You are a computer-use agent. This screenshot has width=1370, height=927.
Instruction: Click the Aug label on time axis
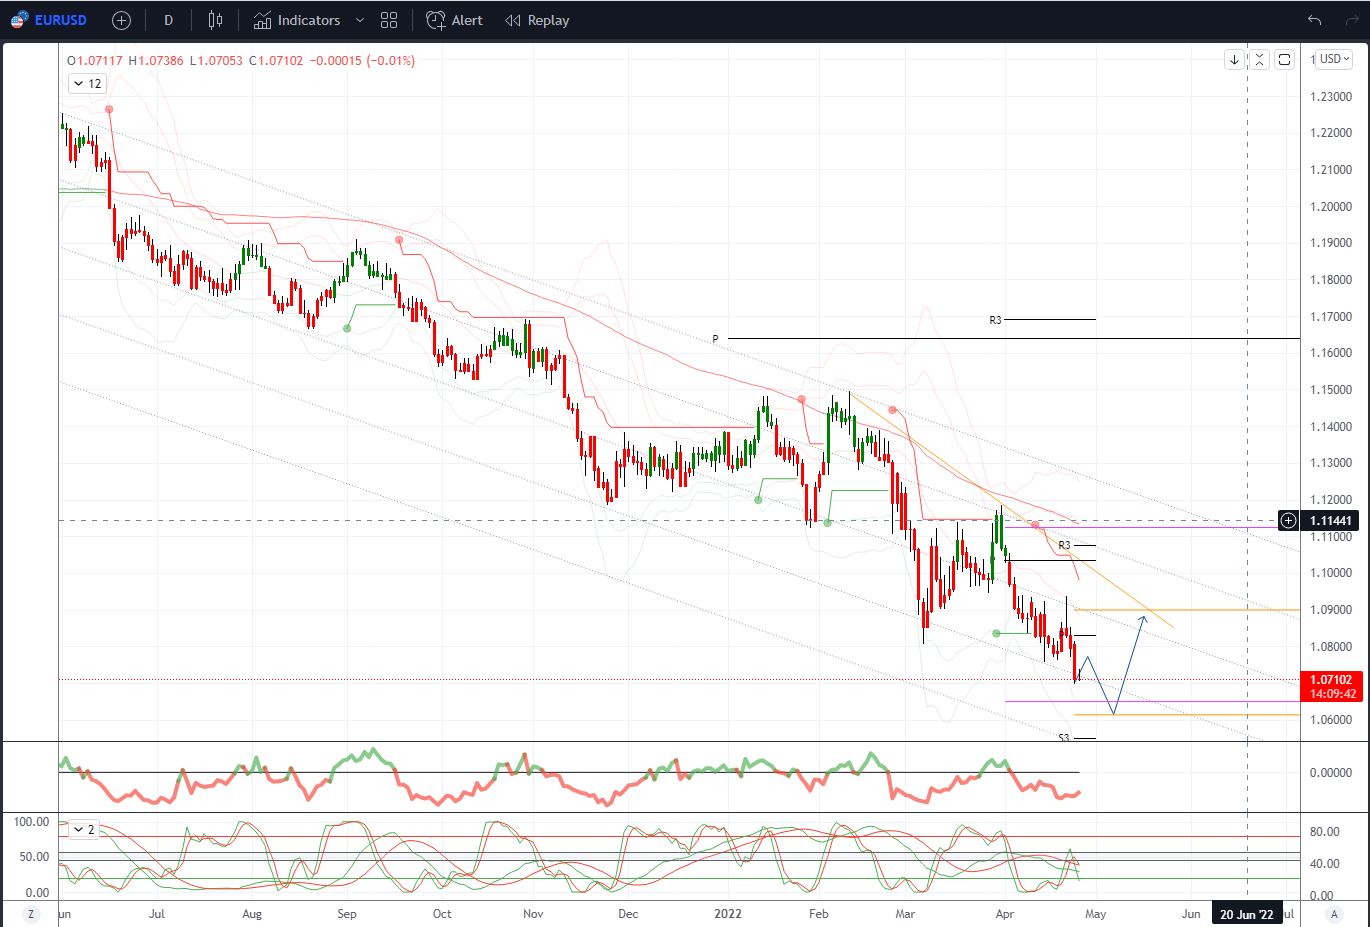252,914
